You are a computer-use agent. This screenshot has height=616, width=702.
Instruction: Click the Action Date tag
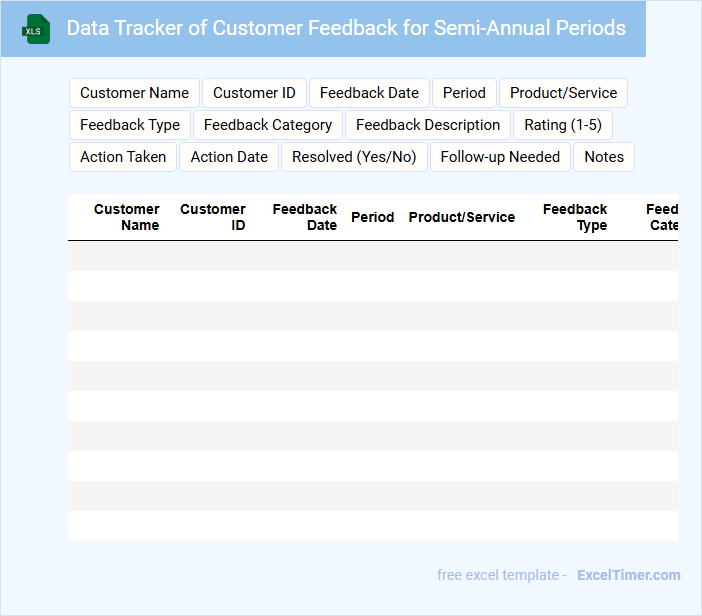pos(229,157)
